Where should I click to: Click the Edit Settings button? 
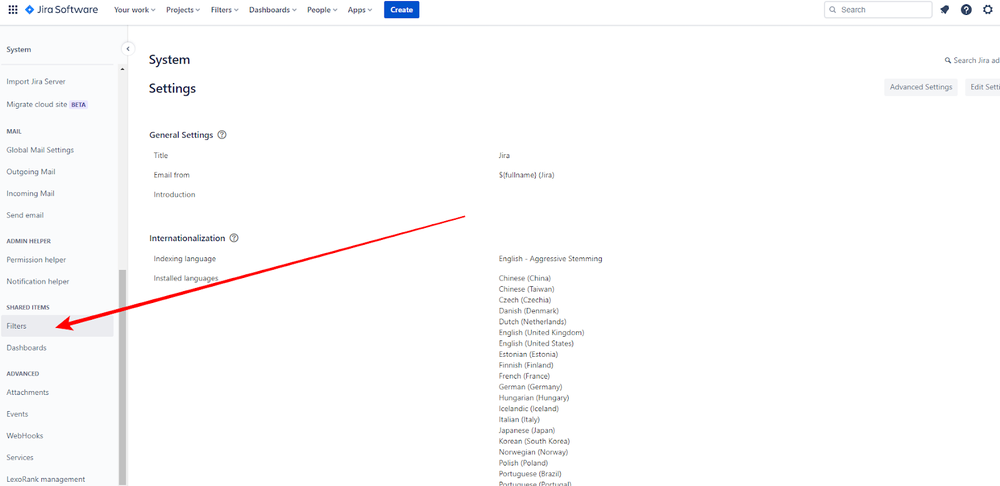click(983, 87)
